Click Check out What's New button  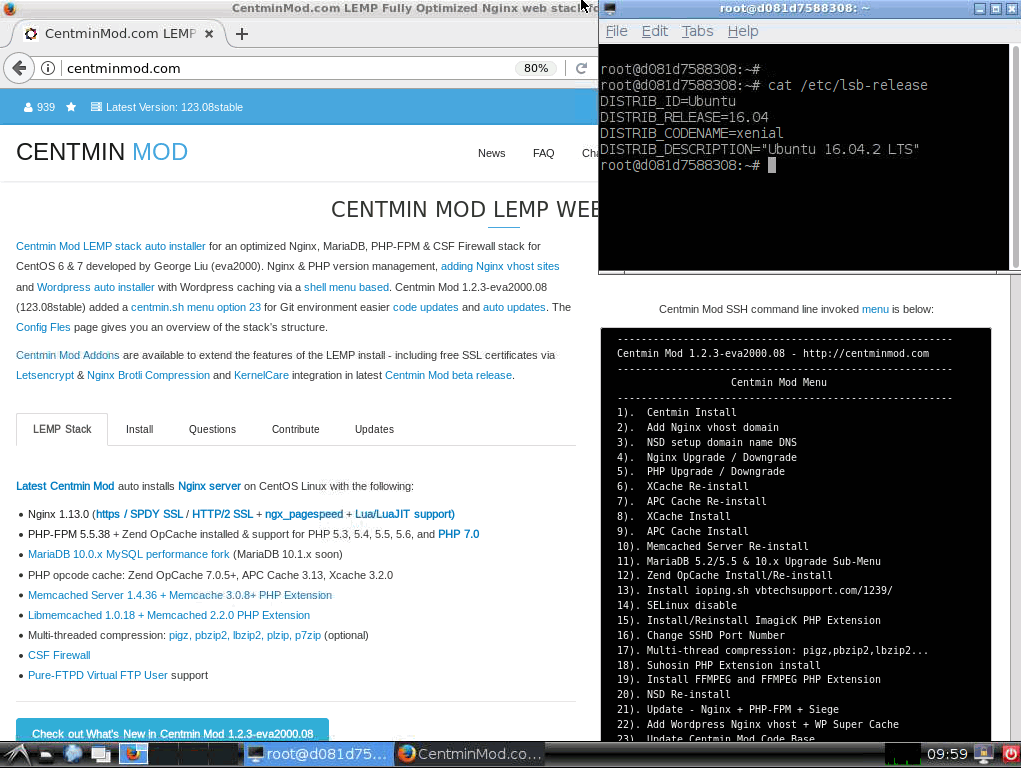click(173, 730)
